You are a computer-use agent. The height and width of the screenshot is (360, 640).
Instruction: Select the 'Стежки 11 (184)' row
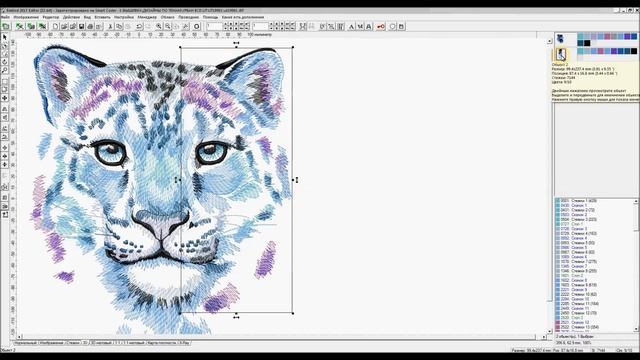pos(595,304)
